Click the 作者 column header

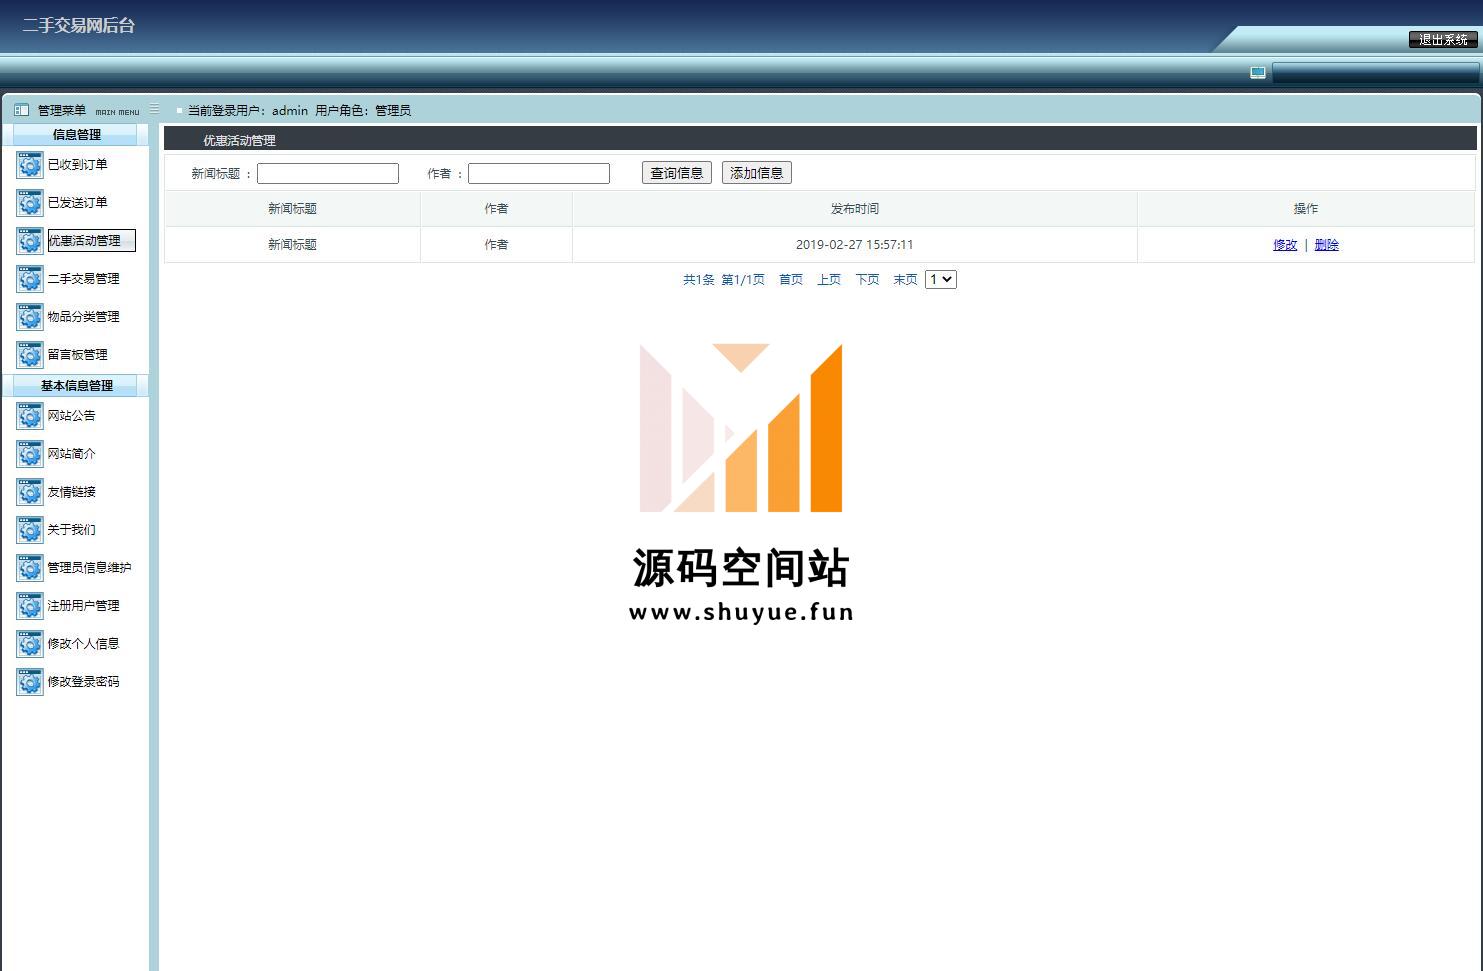496,209
